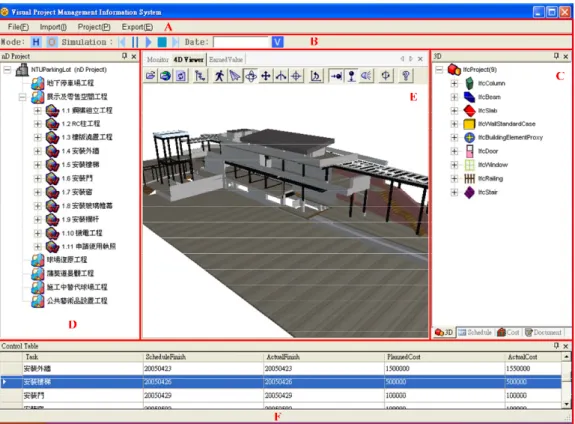
Task: Click the Control Table scroll down arrow
Action: pos(567,404)
